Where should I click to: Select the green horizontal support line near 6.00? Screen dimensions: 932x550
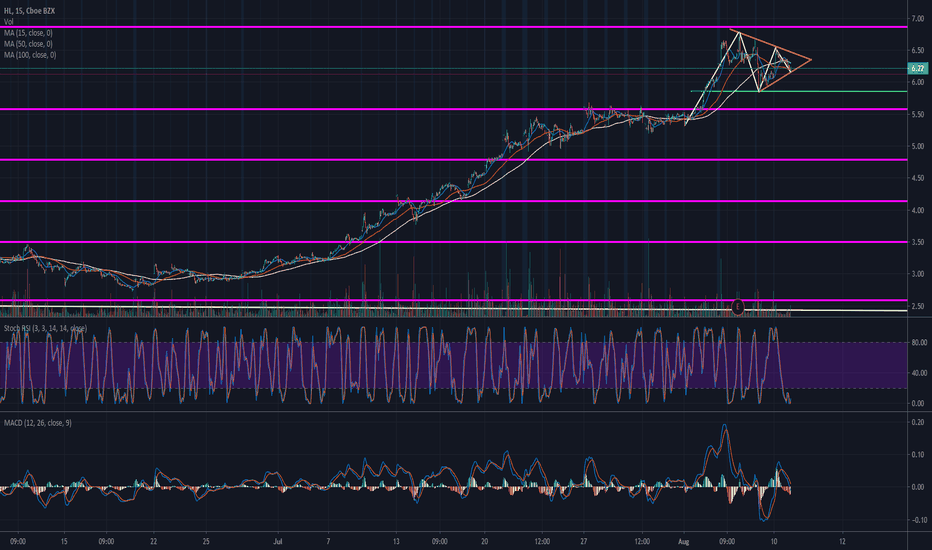(799, 92)
